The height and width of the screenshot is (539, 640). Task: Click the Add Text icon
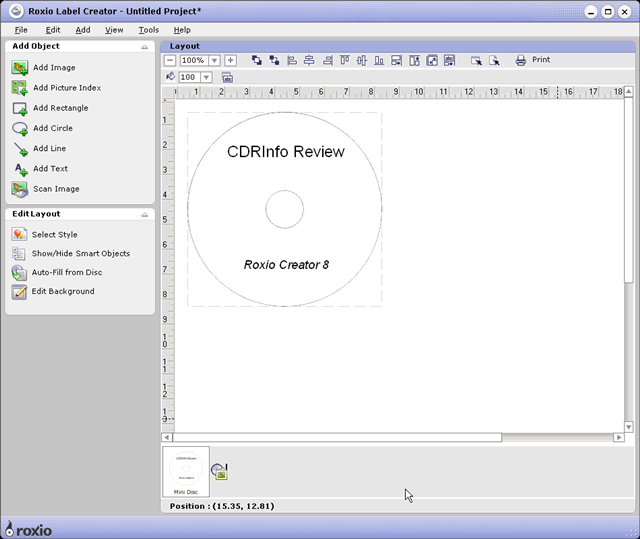(x=20, y=169)
